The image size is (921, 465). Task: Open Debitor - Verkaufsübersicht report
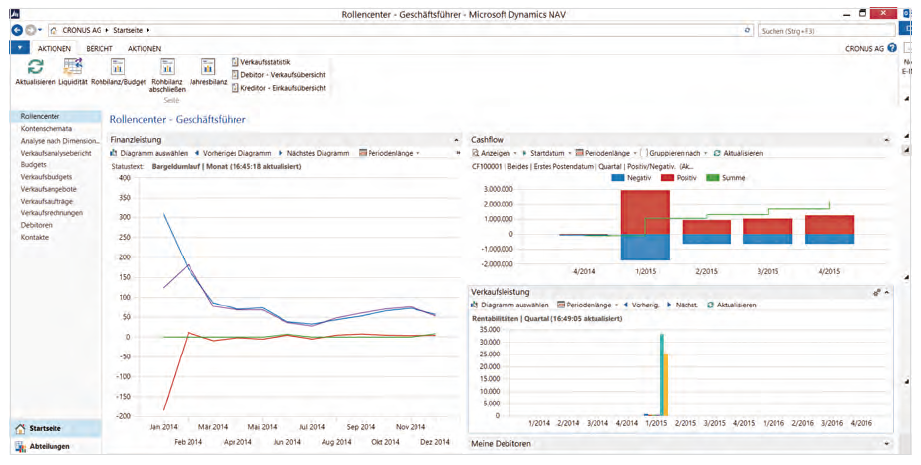click(x=279, y=75)
